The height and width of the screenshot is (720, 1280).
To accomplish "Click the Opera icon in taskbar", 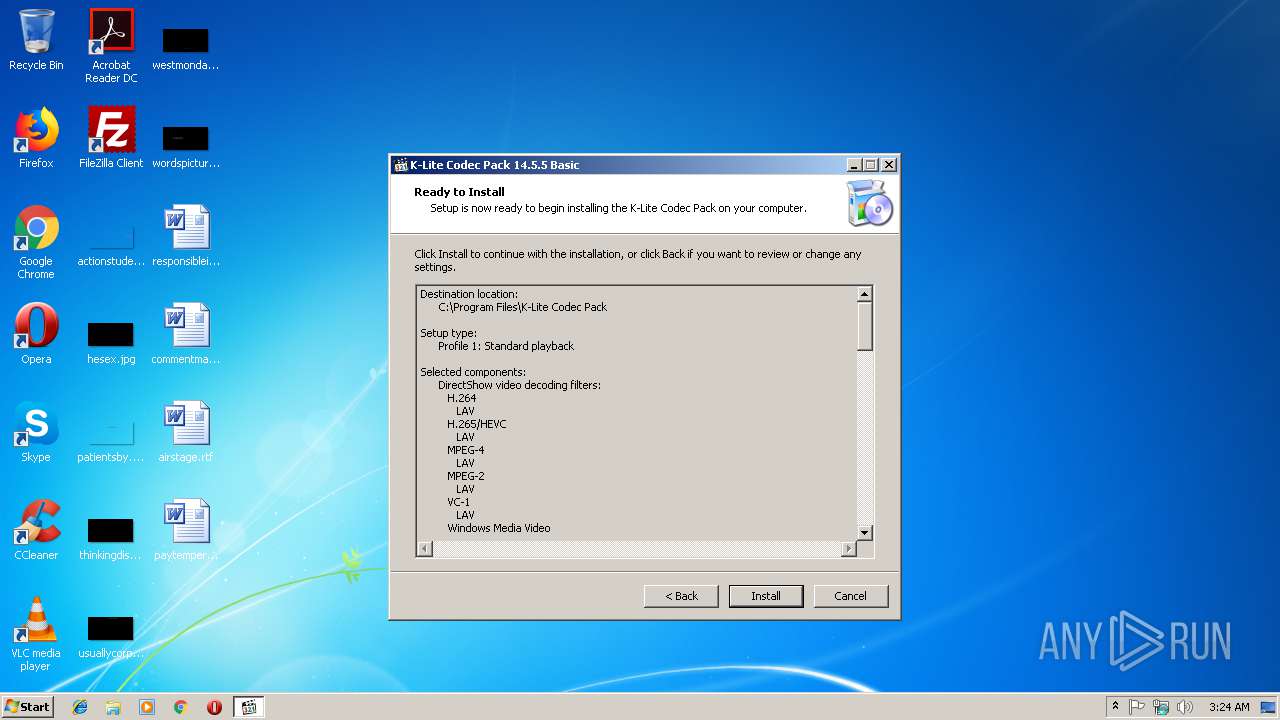I will [214, 707].
